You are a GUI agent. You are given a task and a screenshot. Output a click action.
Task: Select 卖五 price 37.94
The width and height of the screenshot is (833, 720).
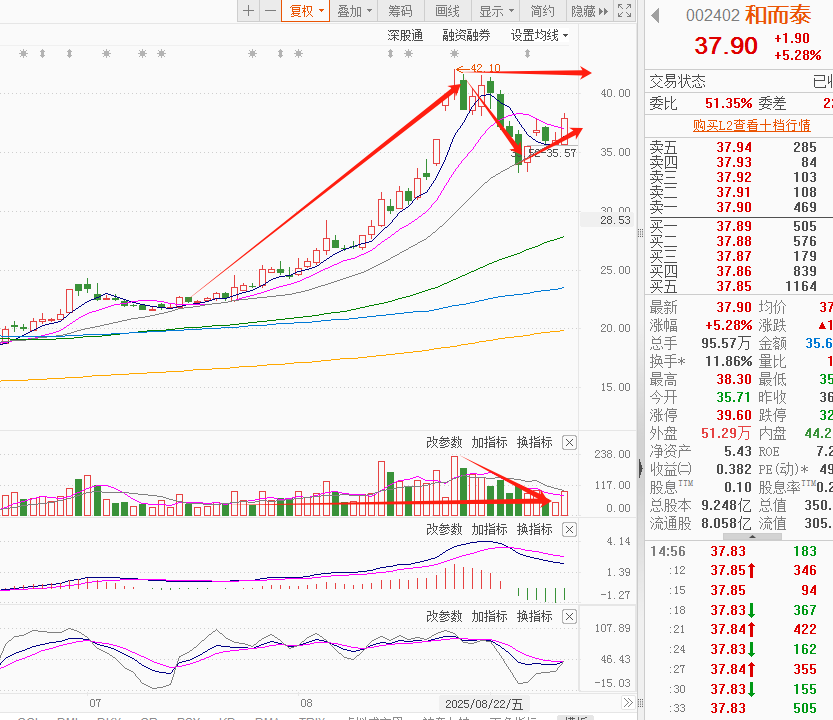[734, 147]
